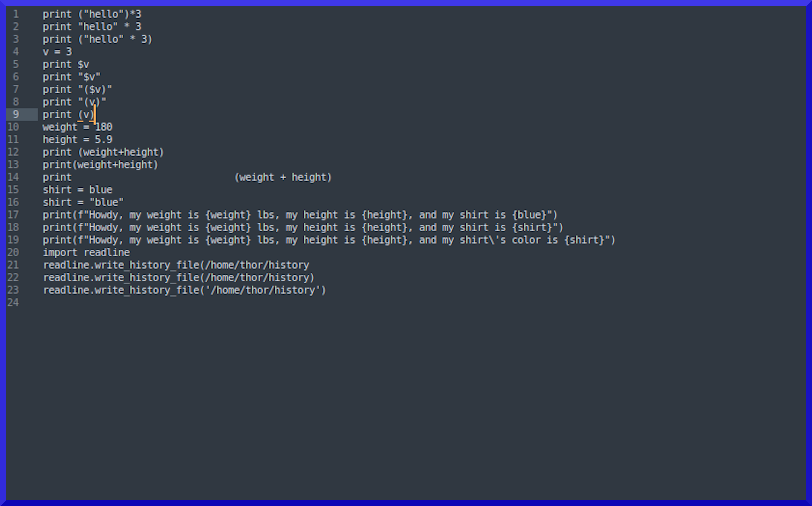Click the print(weight+height) line without spaces
This screenshot has width=812, height=506.
100,164
